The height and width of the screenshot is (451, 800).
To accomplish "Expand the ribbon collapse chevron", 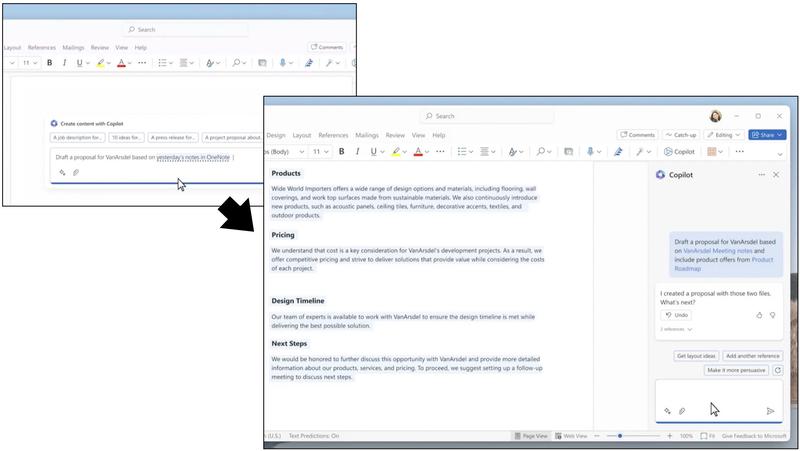I will [780, 154].
